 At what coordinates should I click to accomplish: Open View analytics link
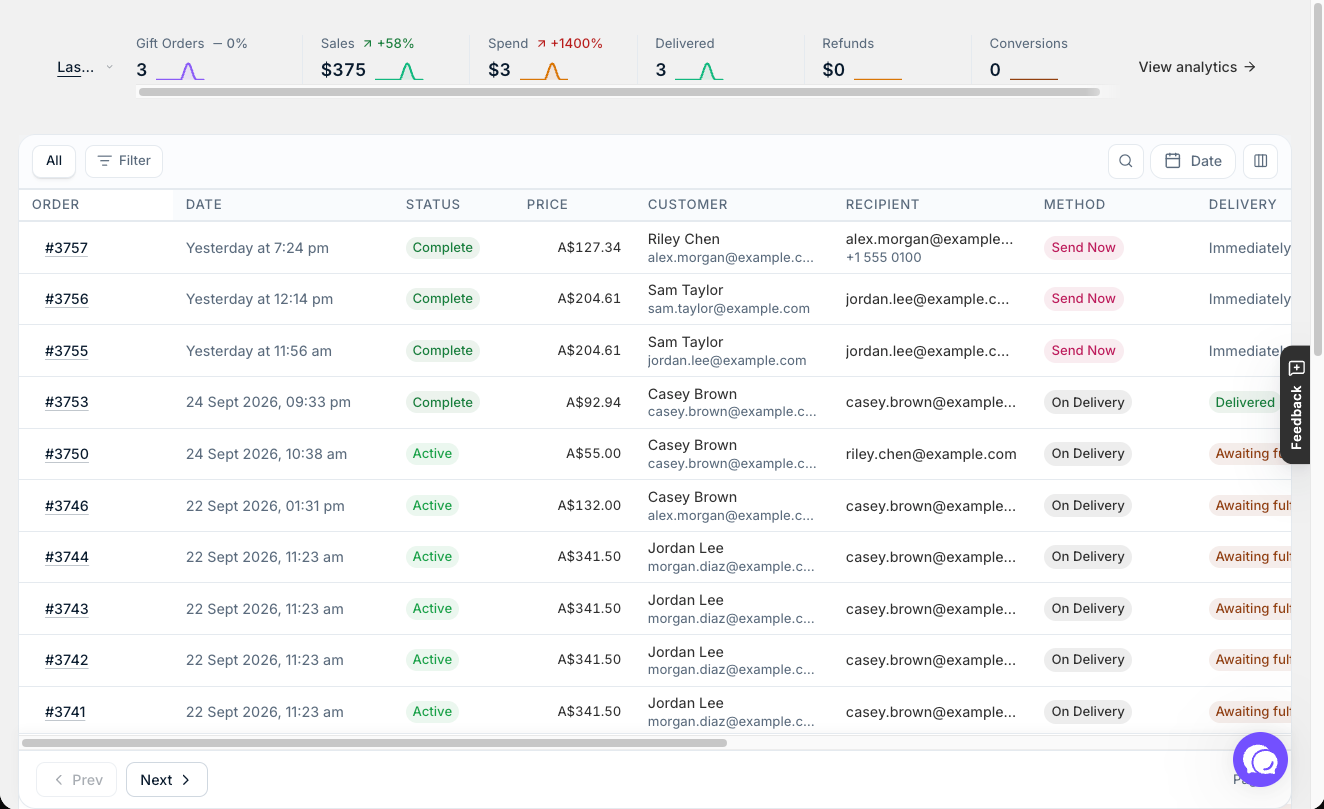point(1197,67)
